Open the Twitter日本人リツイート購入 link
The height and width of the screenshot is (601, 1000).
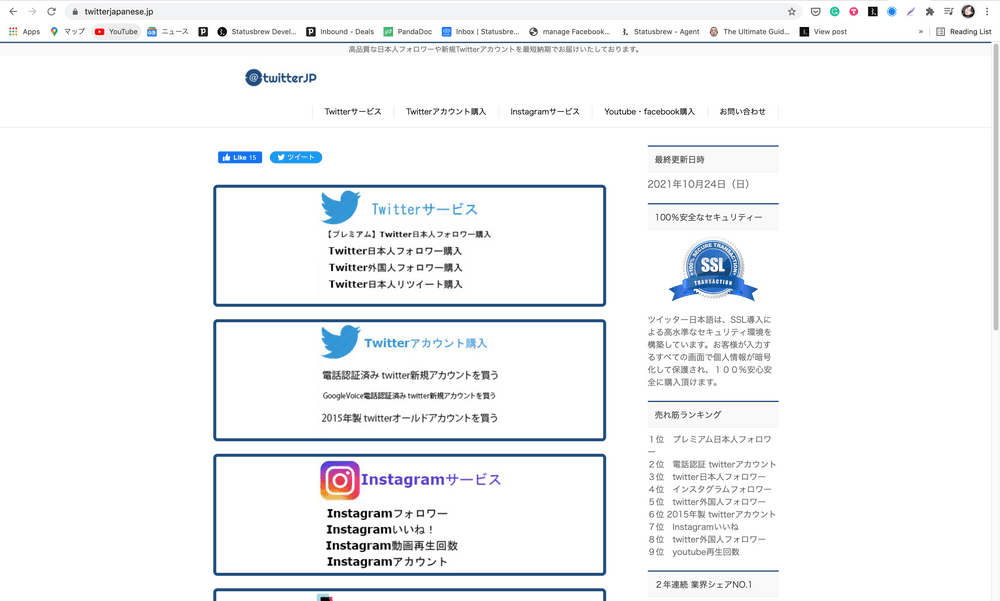pos(396,285)
